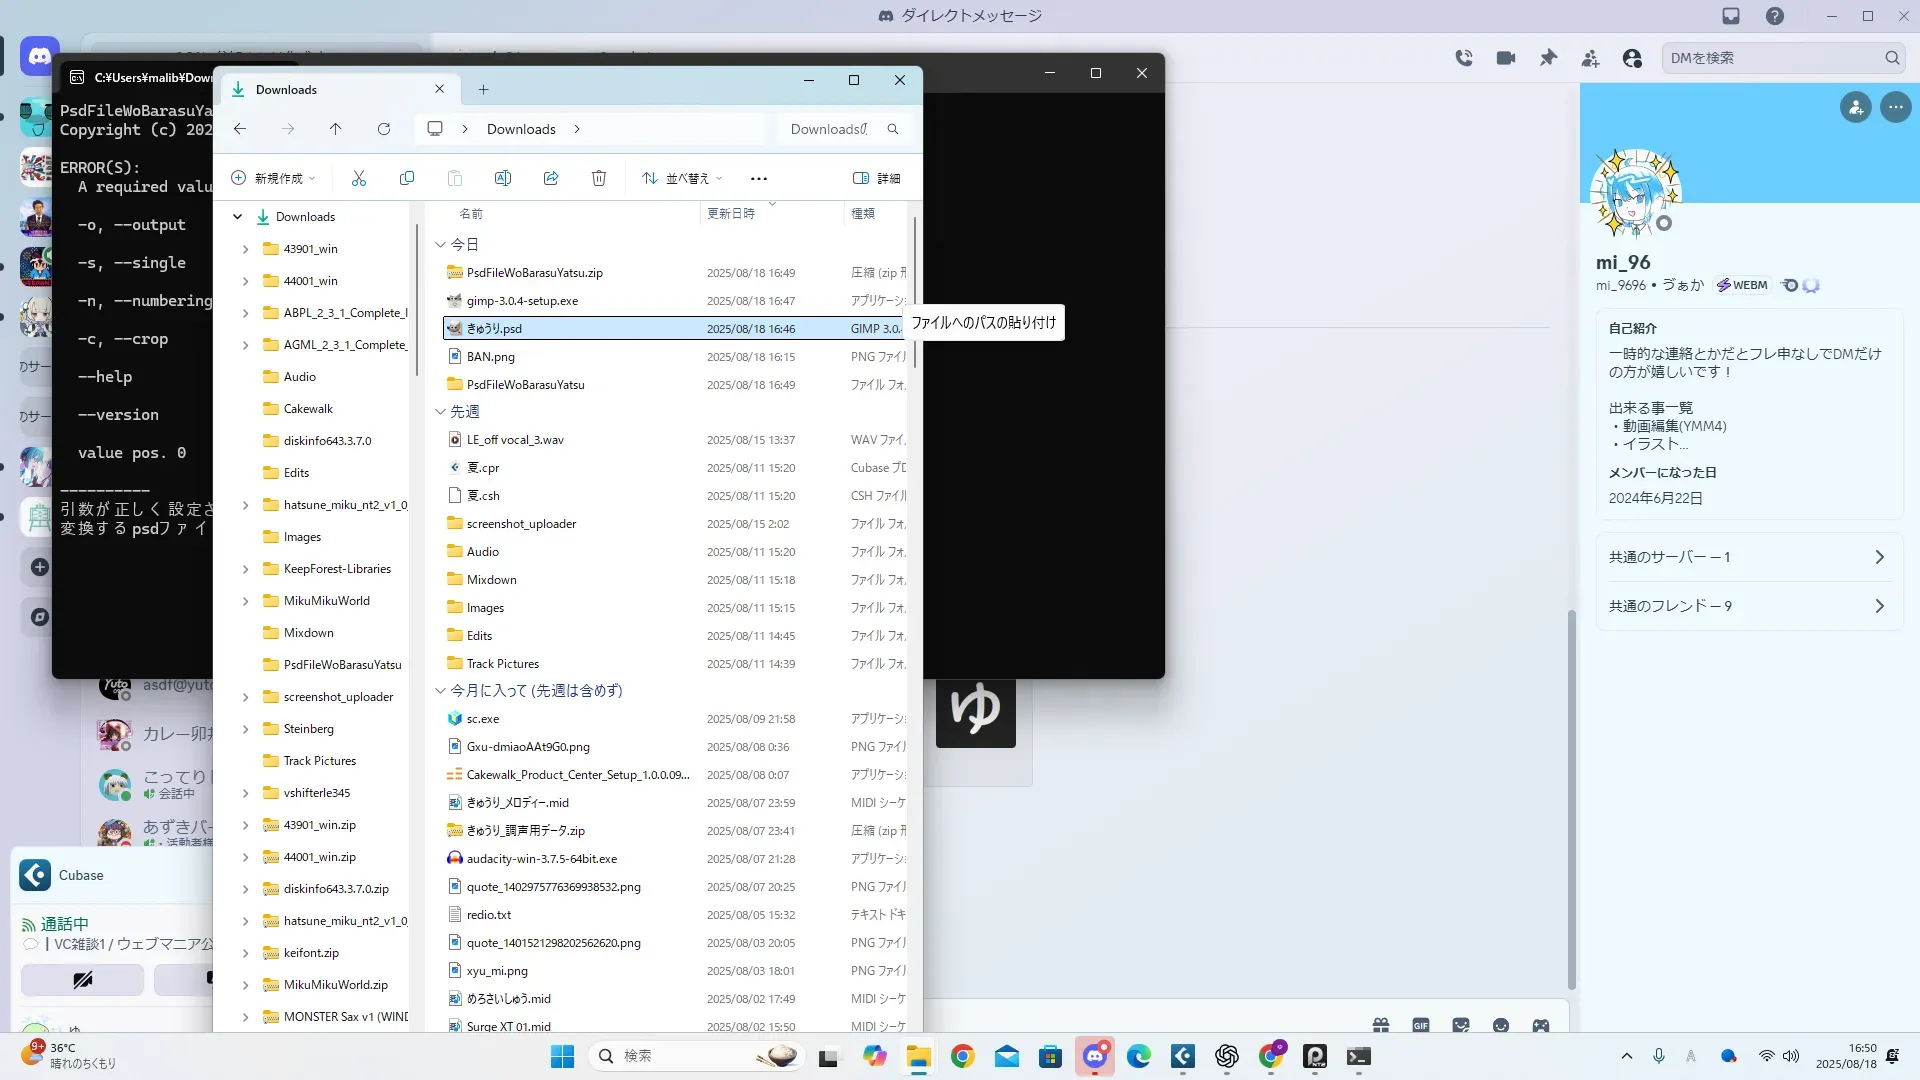Click the Rename icon in Explorer toolbar
Viewport: 1920px width, 1080px height.
pos(503,178)
